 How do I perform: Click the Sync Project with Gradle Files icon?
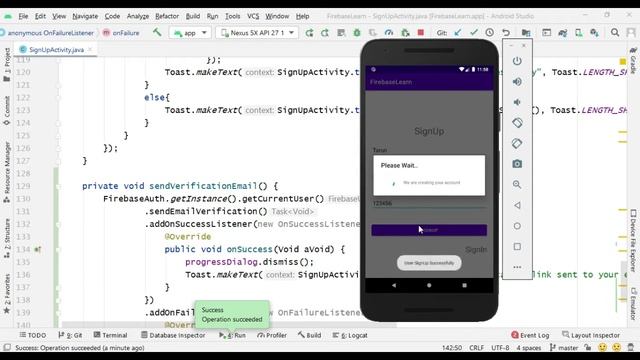point(562,33)
